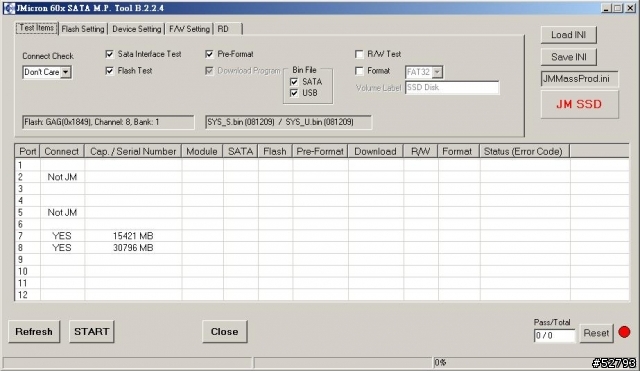Click the Save INI button

tap(569, 57)
